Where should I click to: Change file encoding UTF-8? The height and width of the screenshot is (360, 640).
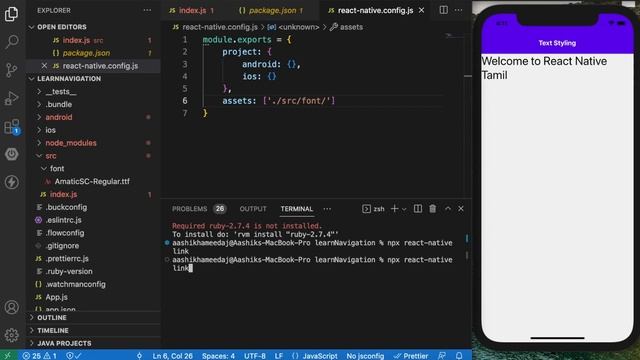255,356
